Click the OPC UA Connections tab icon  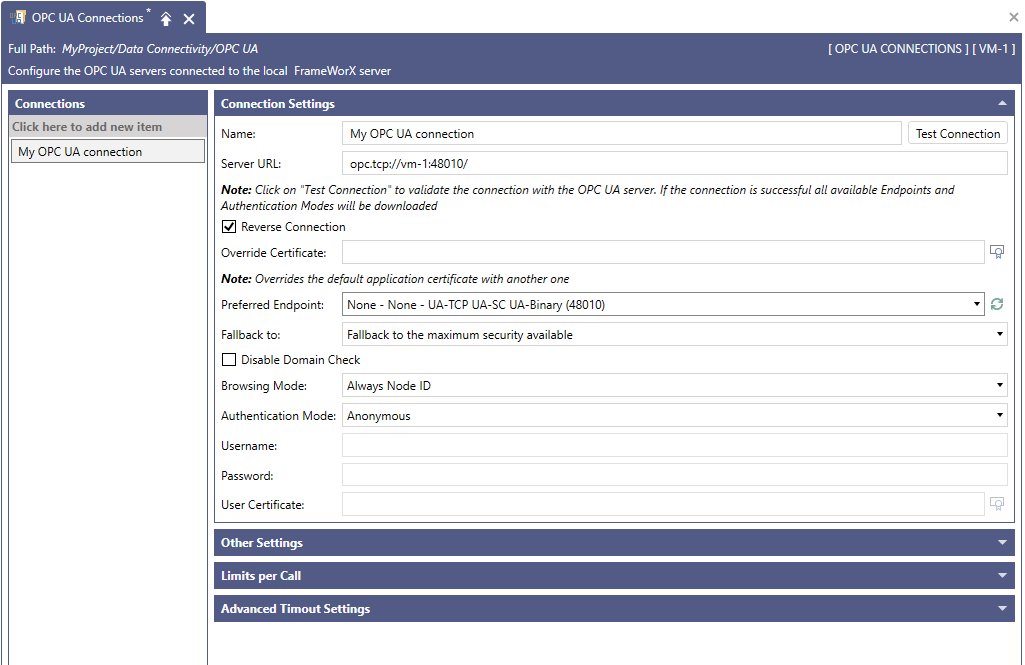(18, 18)
